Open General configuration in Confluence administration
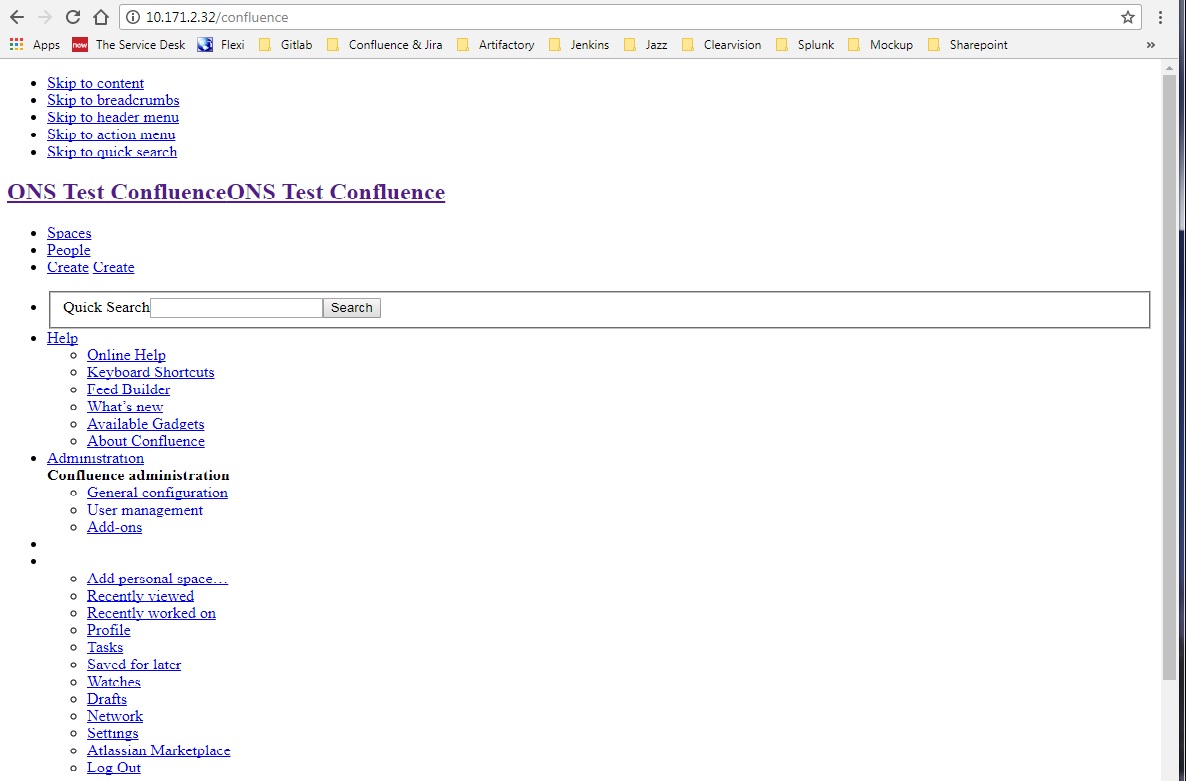The image size is (1186, 781). (x=157, y=492)
